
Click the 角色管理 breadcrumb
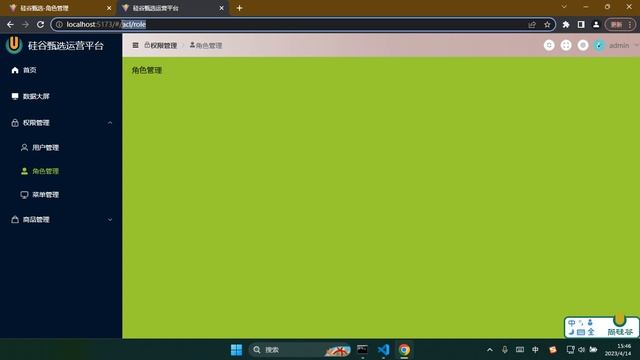click(x=206, y=45)
